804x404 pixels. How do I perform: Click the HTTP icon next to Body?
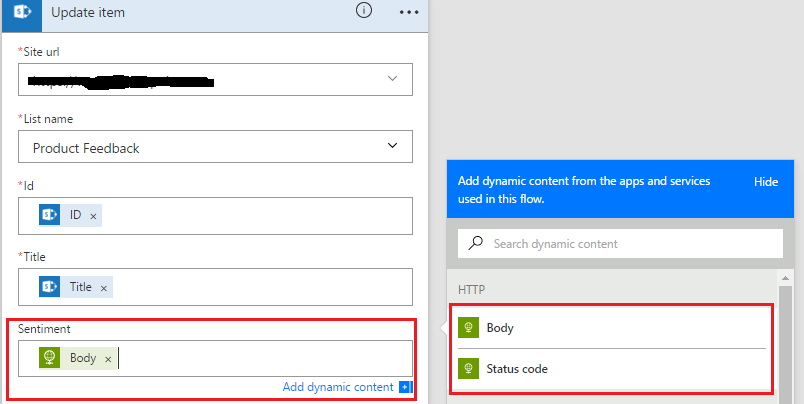pyautogui.click(x=468, y=328)
